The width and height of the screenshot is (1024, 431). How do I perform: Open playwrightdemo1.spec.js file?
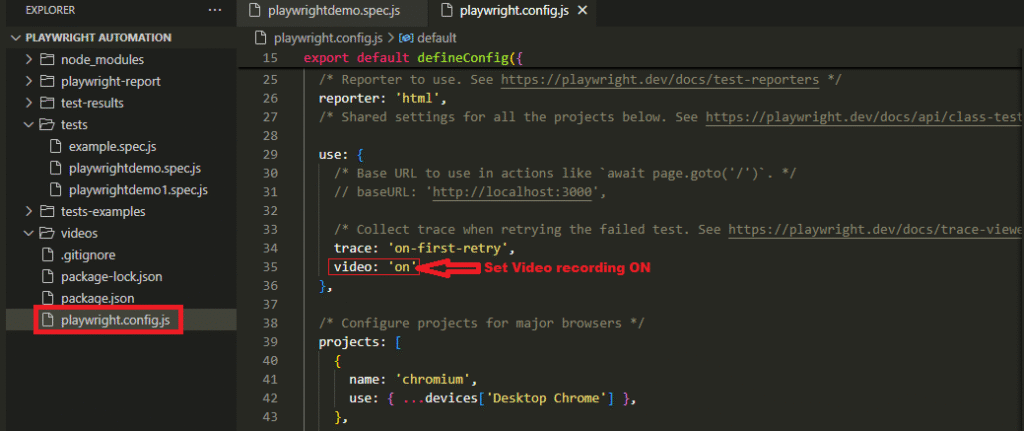click(138, 190)
